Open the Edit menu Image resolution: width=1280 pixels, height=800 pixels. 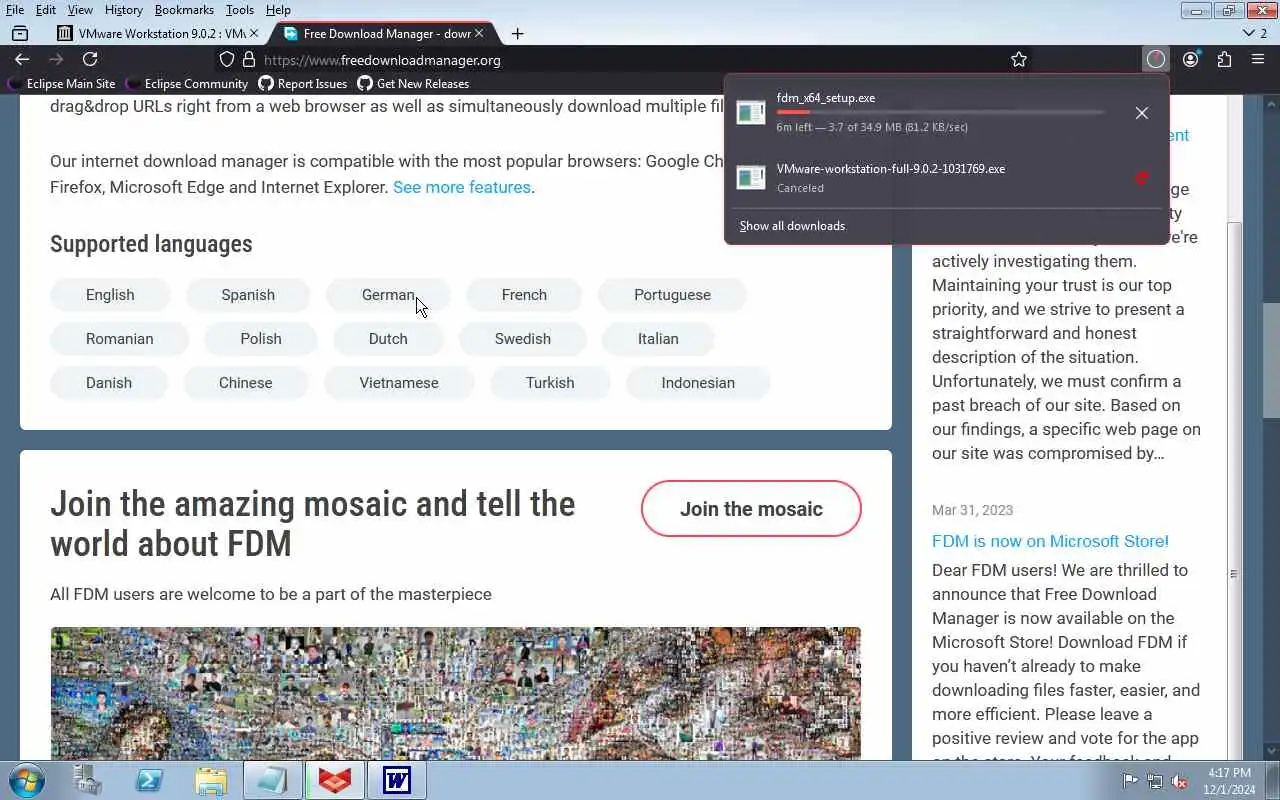tap(46, 10)
